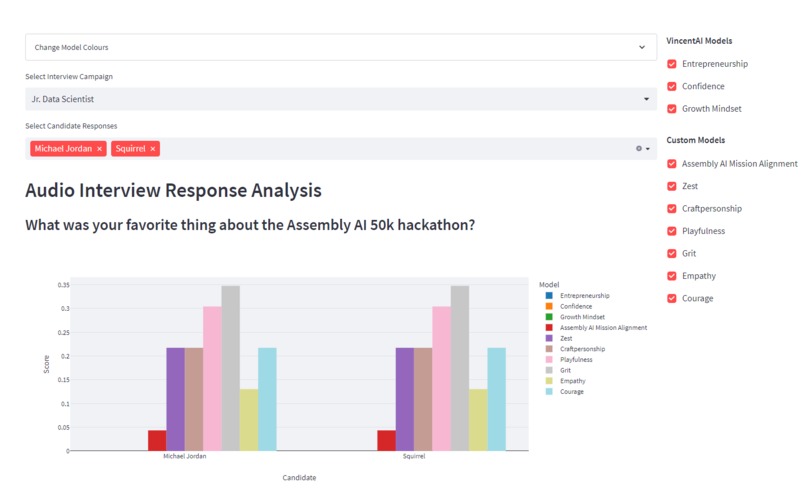806x492 pixels.
Task: Click the VincentAI Models heading
Action: click(699, 41)
